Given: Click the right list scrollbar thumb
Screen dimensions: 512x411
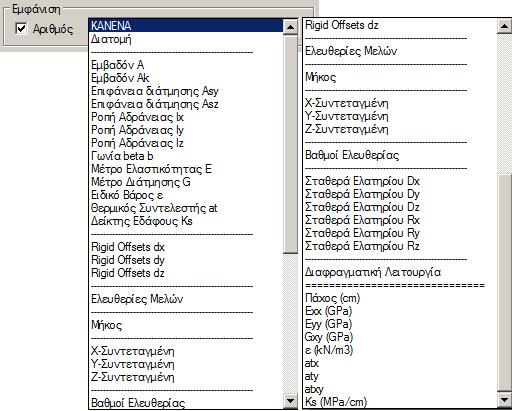Looking at the screenshot, I should pos(504,282).
